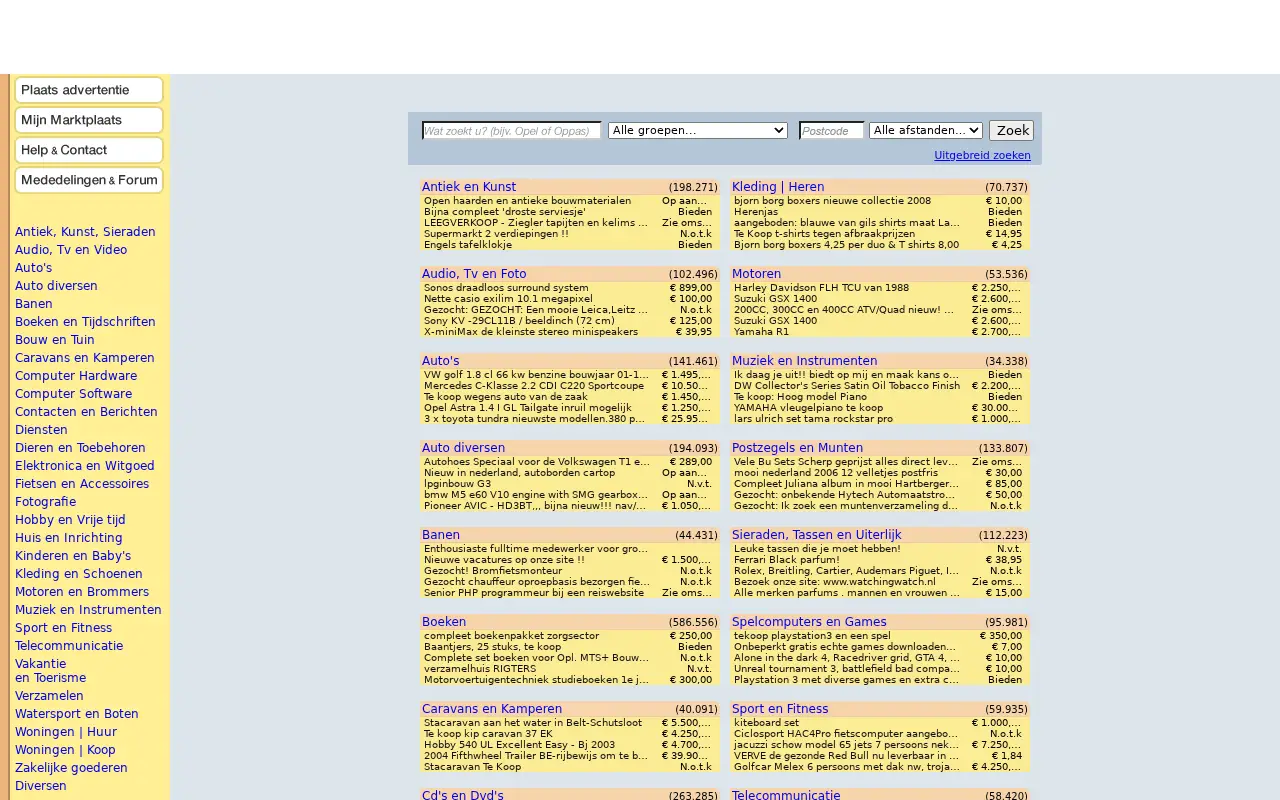Click the Postcode input field
The width and height of the screenshot is (1280, 800).
coord(832,131)
